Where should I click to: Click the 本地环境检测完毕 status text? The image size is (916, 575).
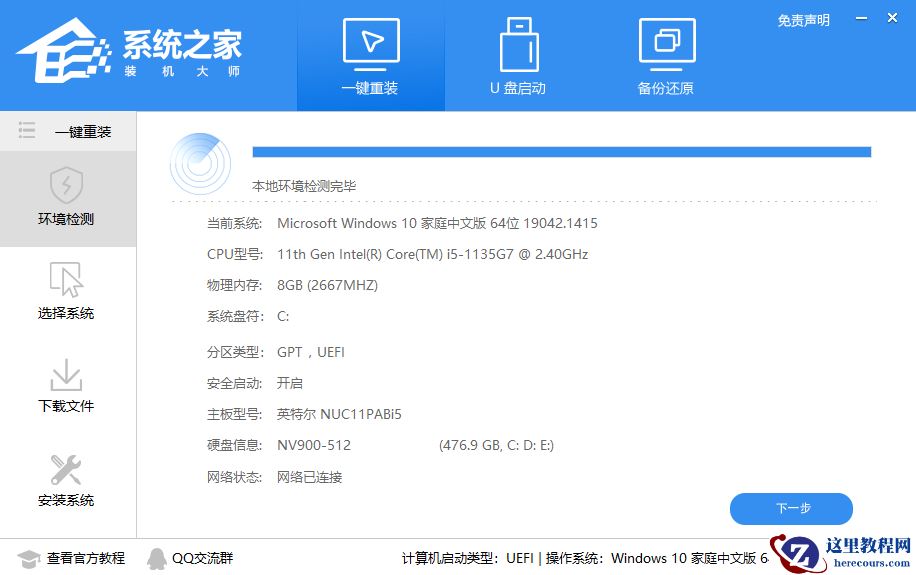(304, 186)
